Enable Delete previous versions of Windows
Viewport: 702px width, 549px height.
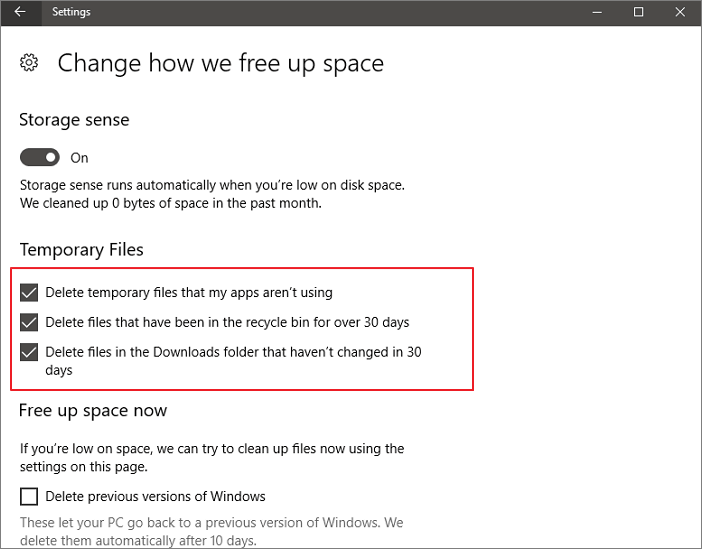pyautogui.click(x=29, y=496)
